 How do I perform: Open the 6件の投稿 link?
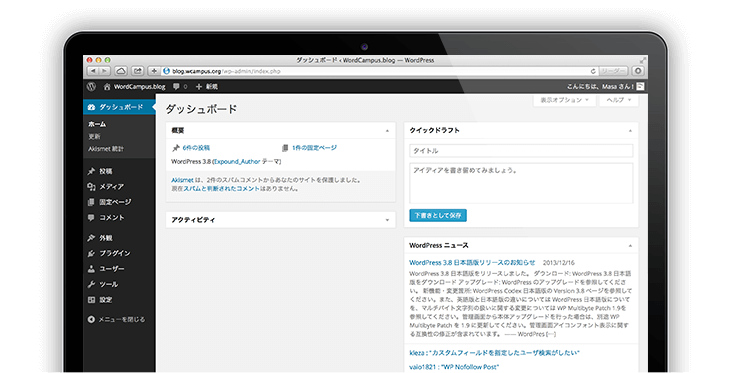pyautogui.click(x=196, y=148)
